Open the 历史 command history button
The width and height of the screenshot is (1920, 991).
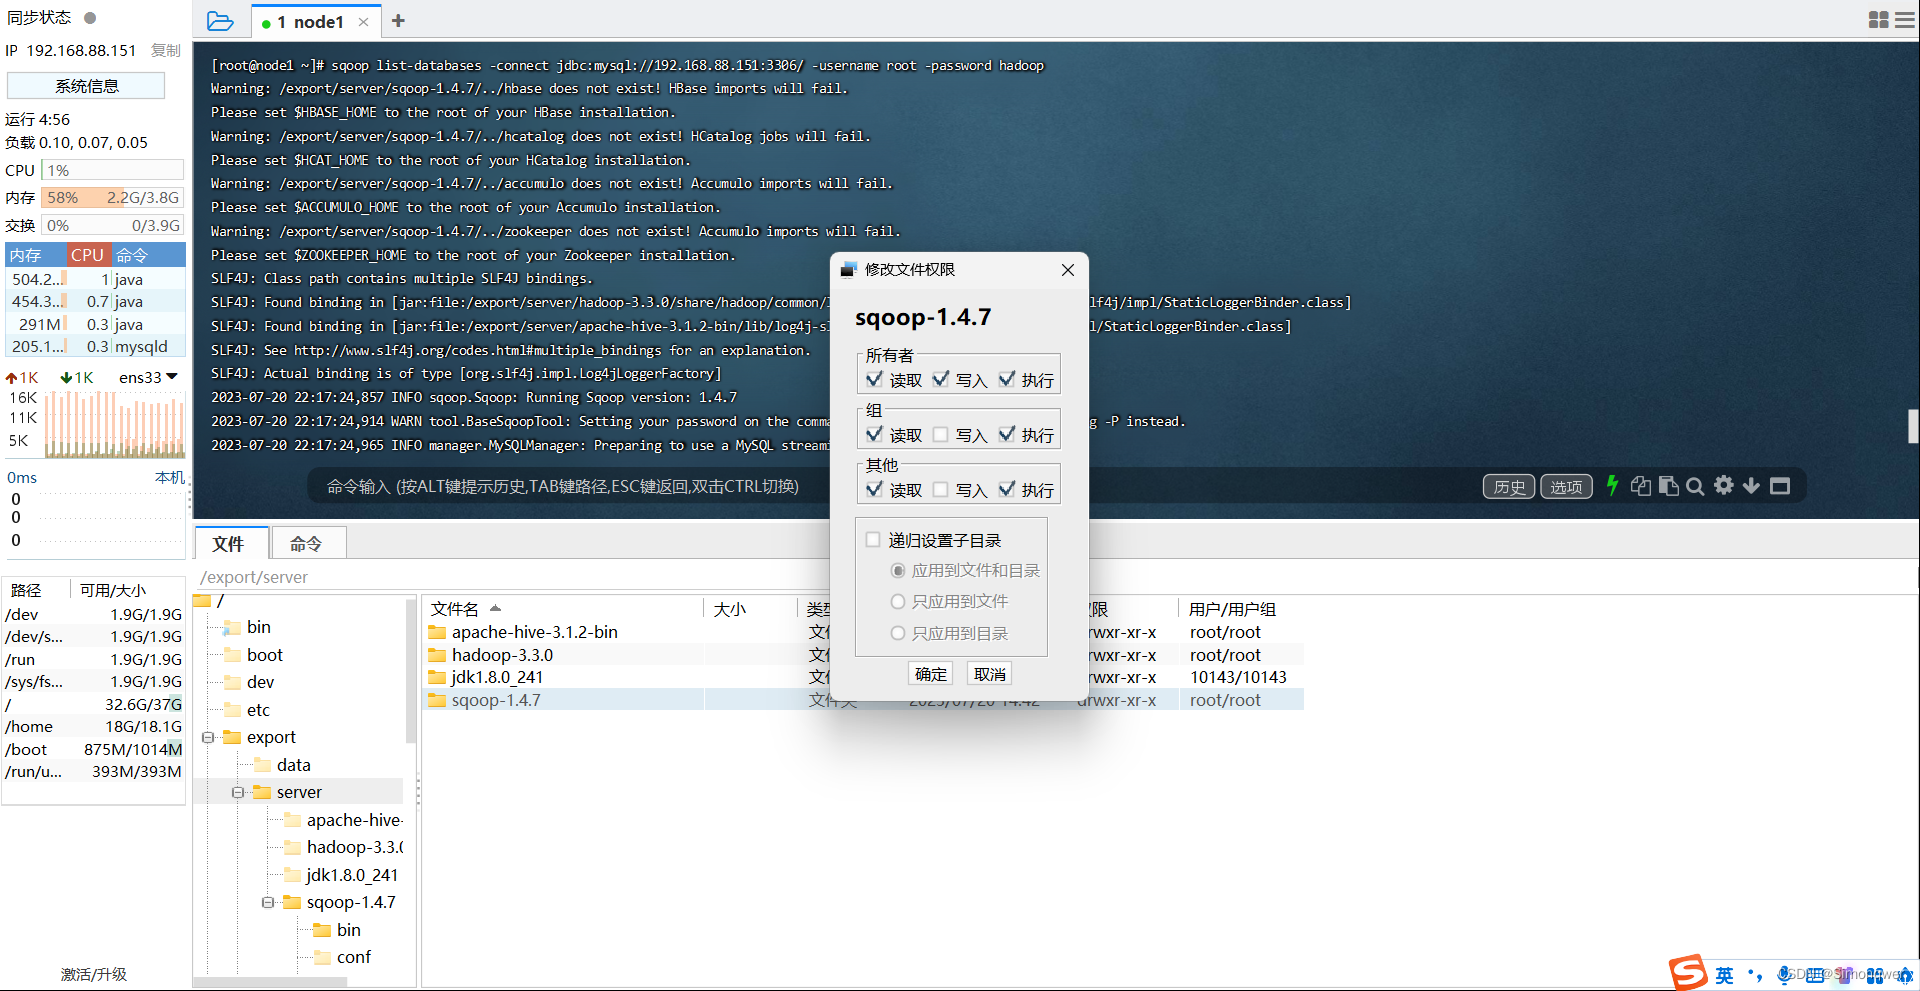tap(1509, 486)
